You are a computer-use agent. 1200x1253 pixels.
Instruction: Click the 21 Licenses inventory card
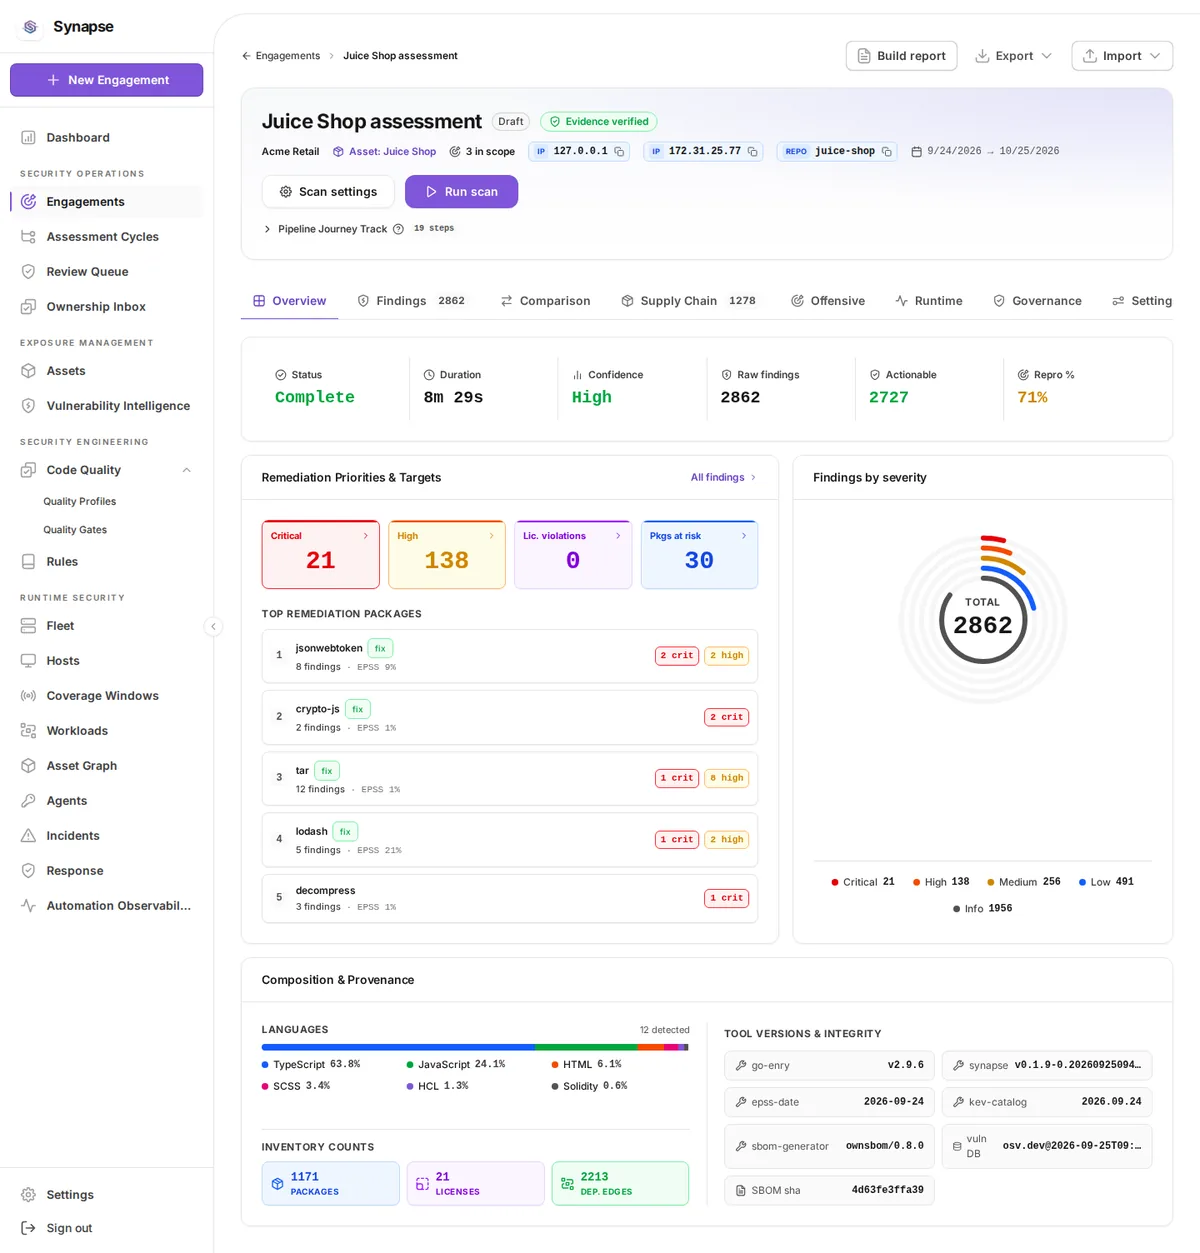coord(476,1184)
